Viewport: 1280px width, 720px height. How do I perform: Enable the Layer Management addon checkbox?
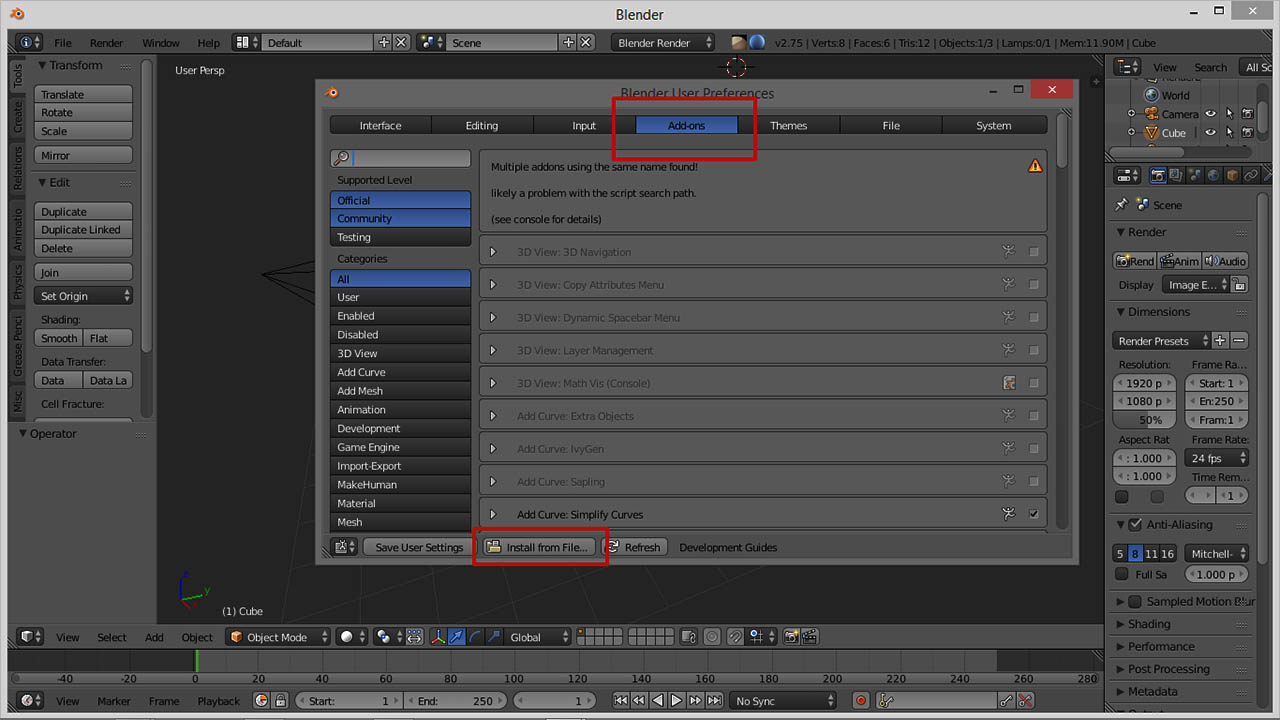pos(1033,351)
